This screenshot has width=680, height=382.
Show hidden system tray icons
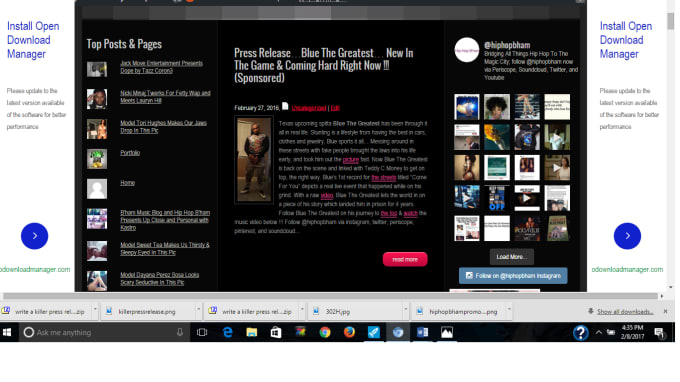click(598, 333)
